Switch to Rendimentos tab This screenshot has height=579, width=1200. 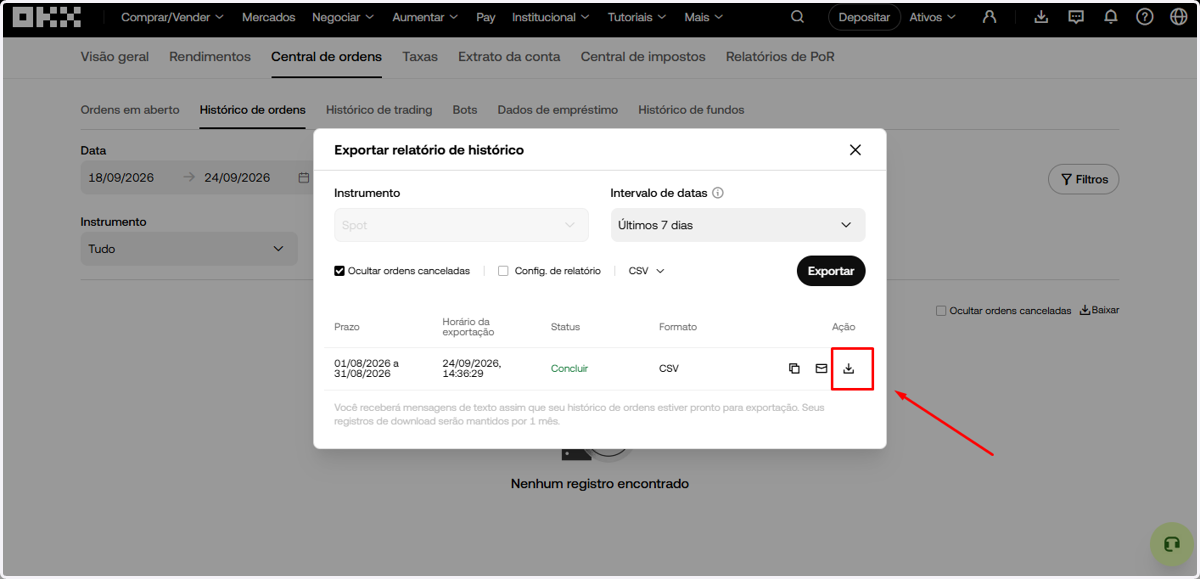pyautogui.click(x=210, y=57)
